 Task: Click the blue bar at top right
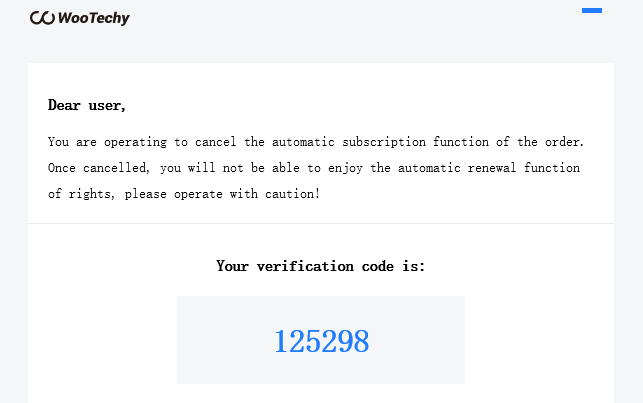click(592, 10)
